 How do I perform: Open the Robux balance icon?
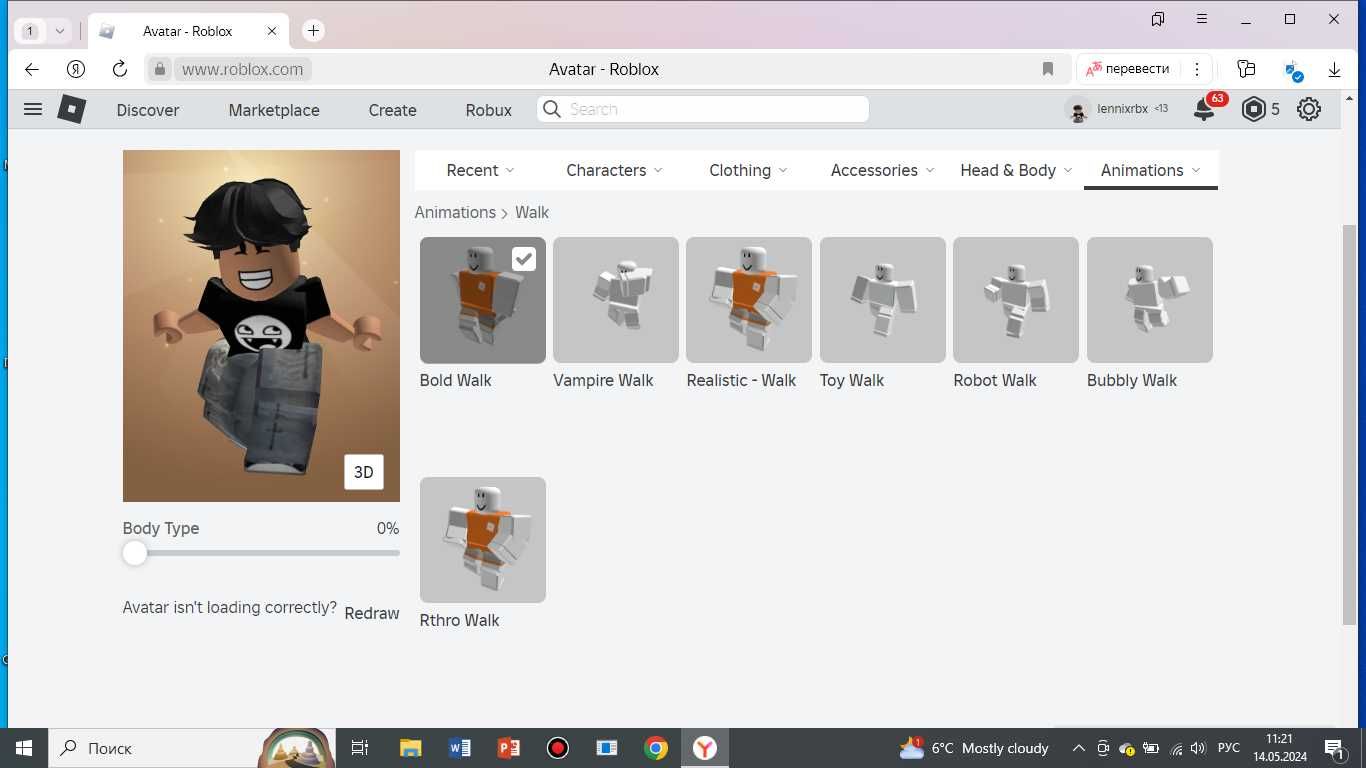(x=1253, y=109)
